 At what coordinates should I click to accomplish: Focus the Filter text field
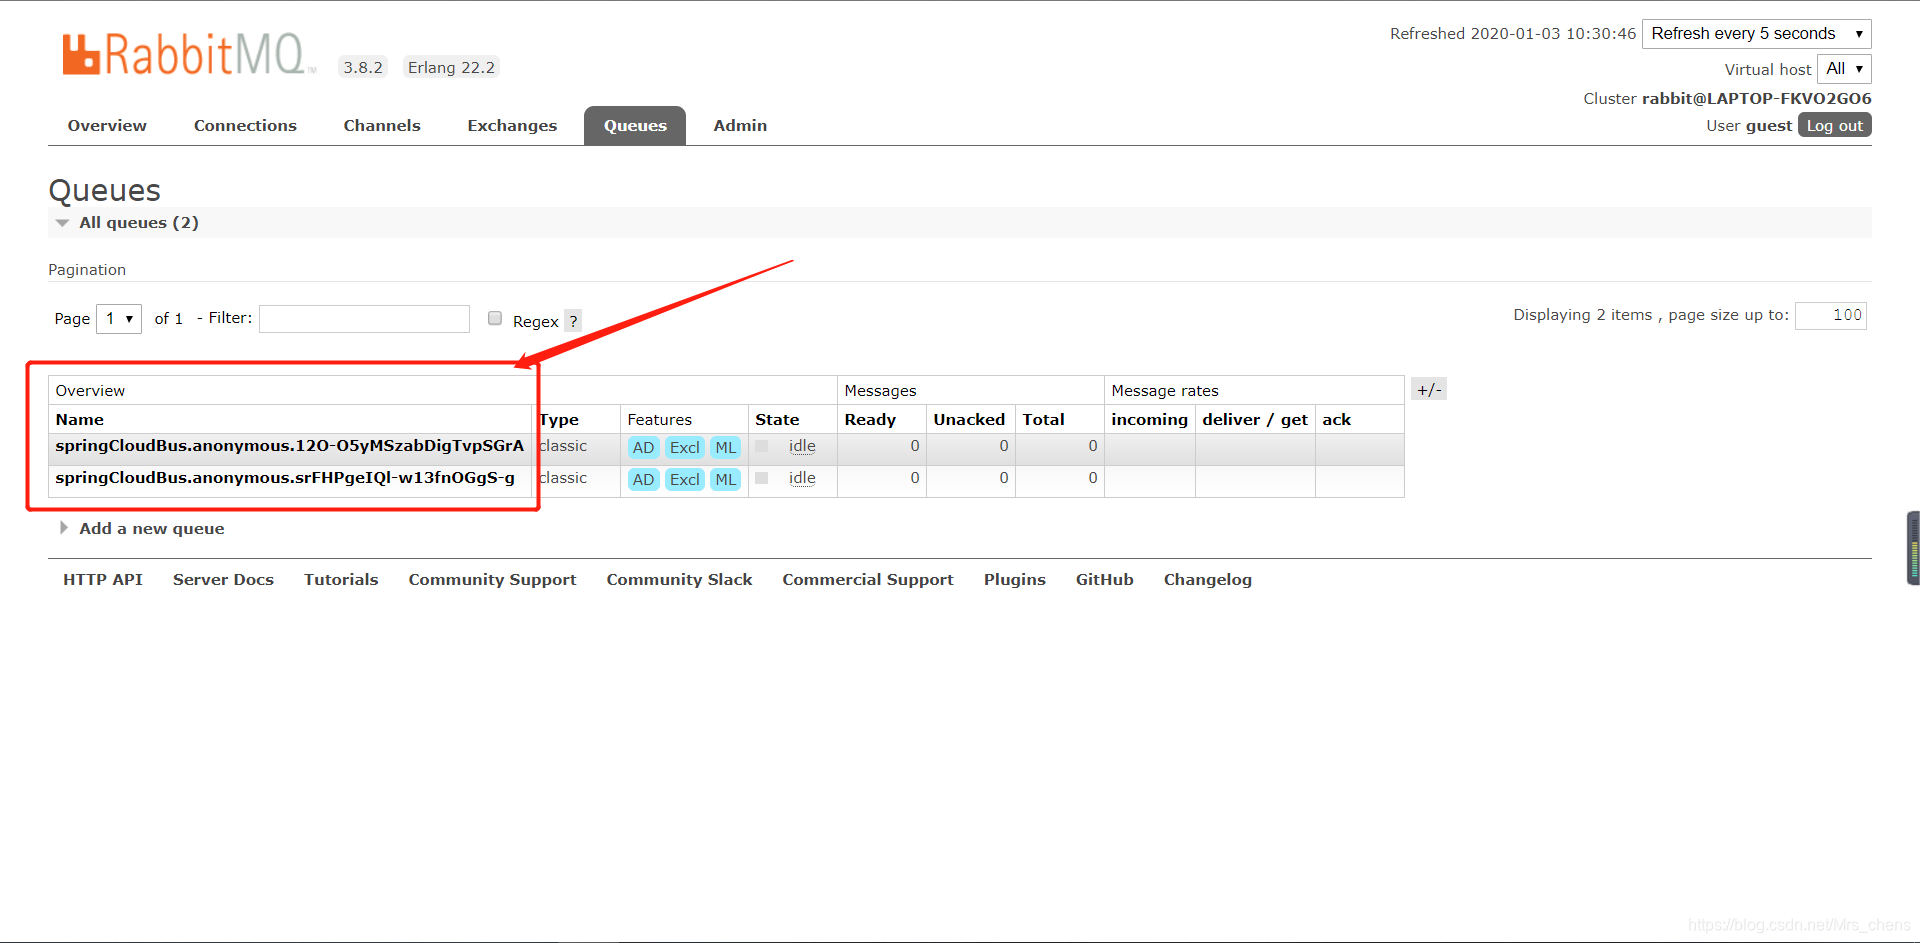pos(365,319)
